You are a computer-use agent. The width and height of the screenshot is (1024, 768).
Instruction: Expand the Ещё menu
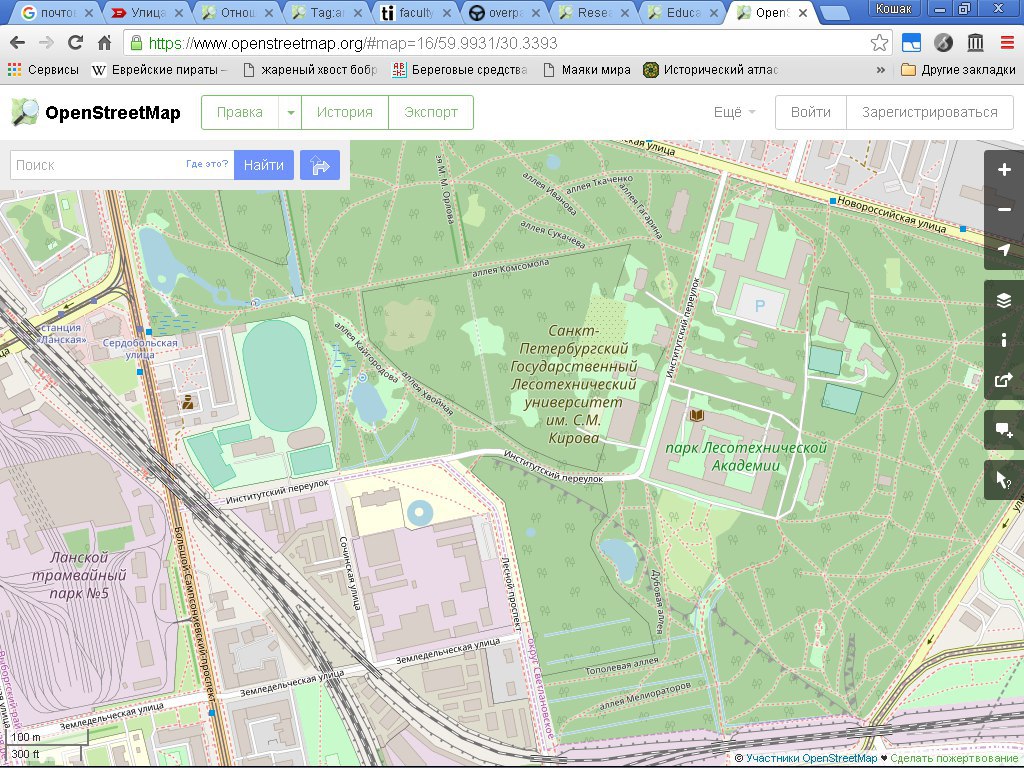coord(734,112)
